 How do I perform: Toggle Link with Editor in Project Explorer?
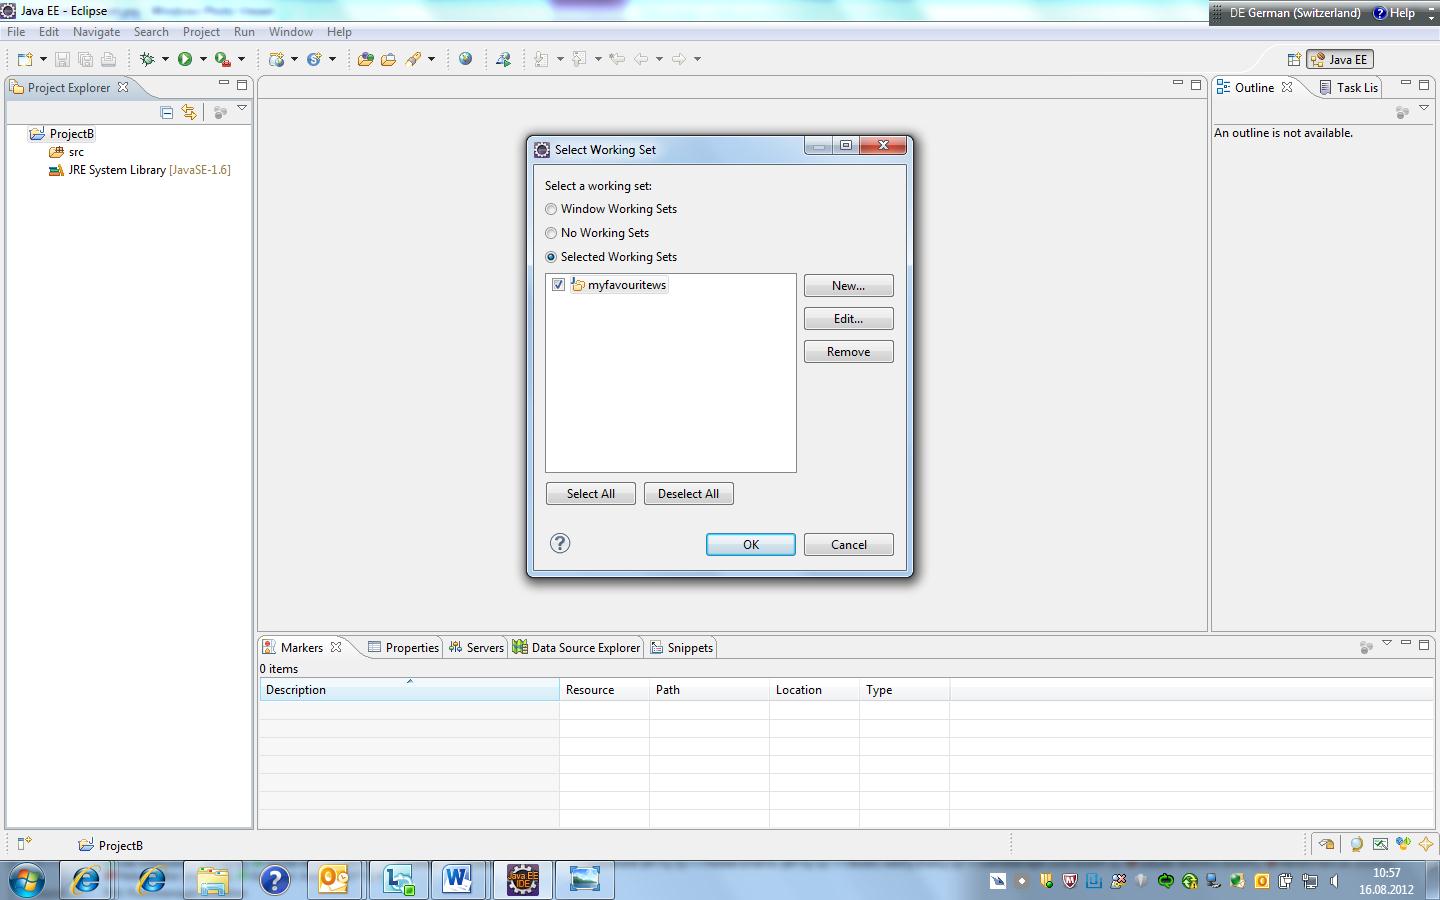point(189,111)
